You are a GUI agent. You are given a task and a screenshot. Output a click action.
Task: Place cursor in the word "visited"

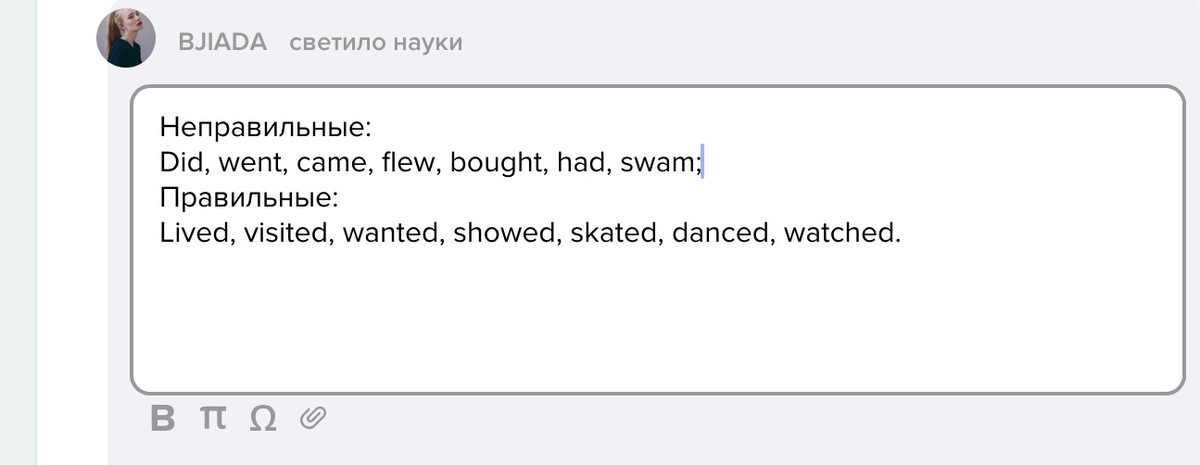(285, 233)
